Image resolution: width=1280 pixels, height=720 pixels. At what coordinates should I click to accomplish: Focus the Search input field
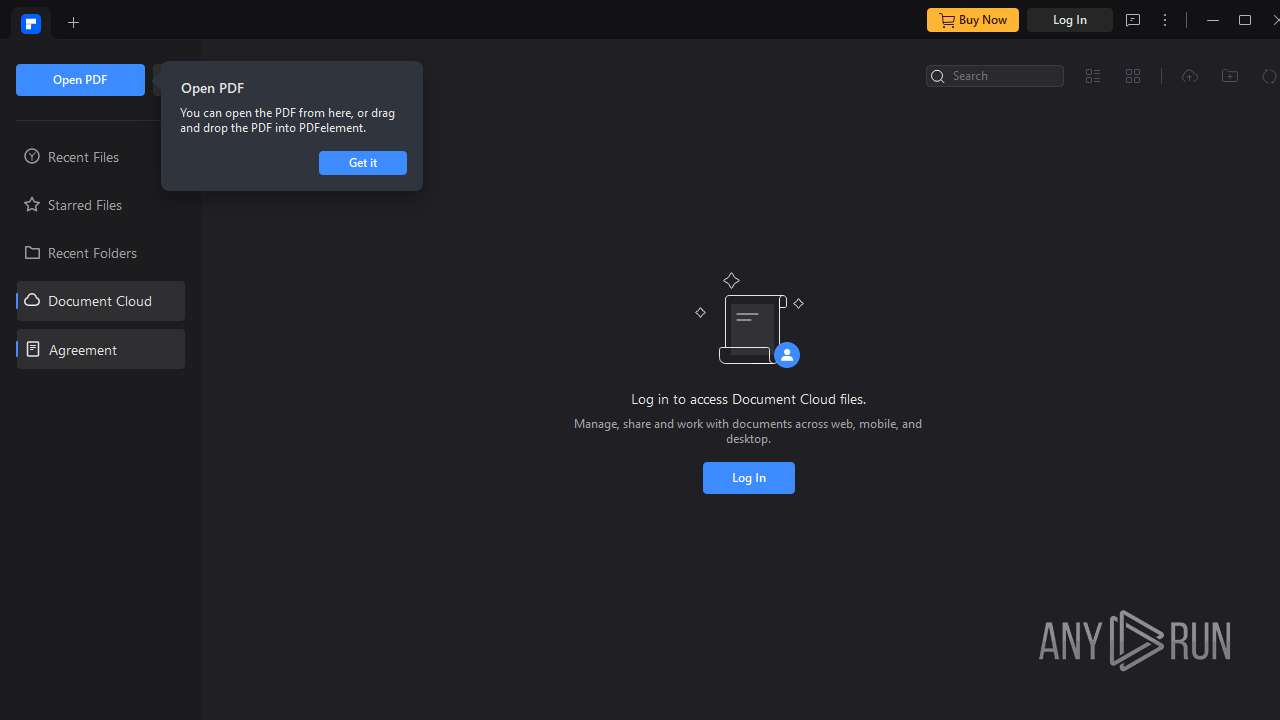(995, 76)
